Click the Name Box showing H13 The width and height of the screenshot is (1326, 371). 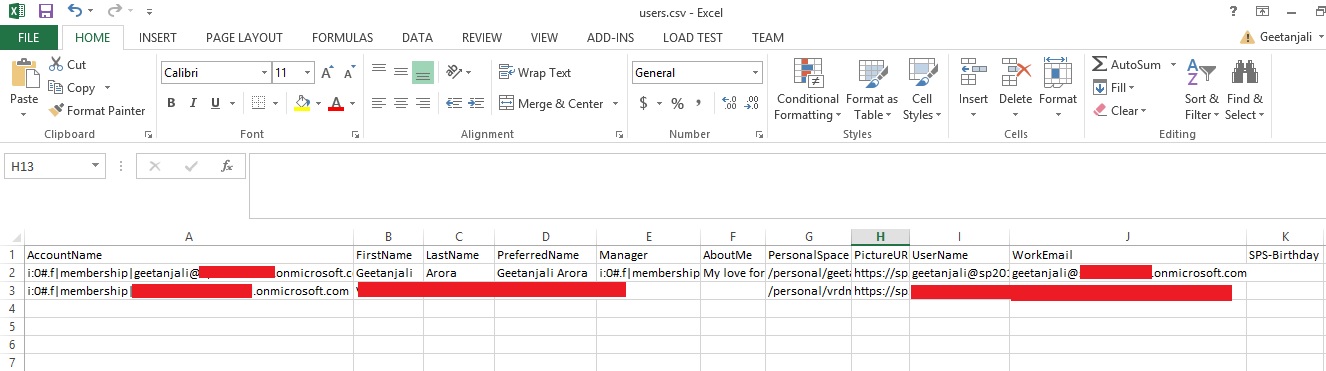pos(55,166)
